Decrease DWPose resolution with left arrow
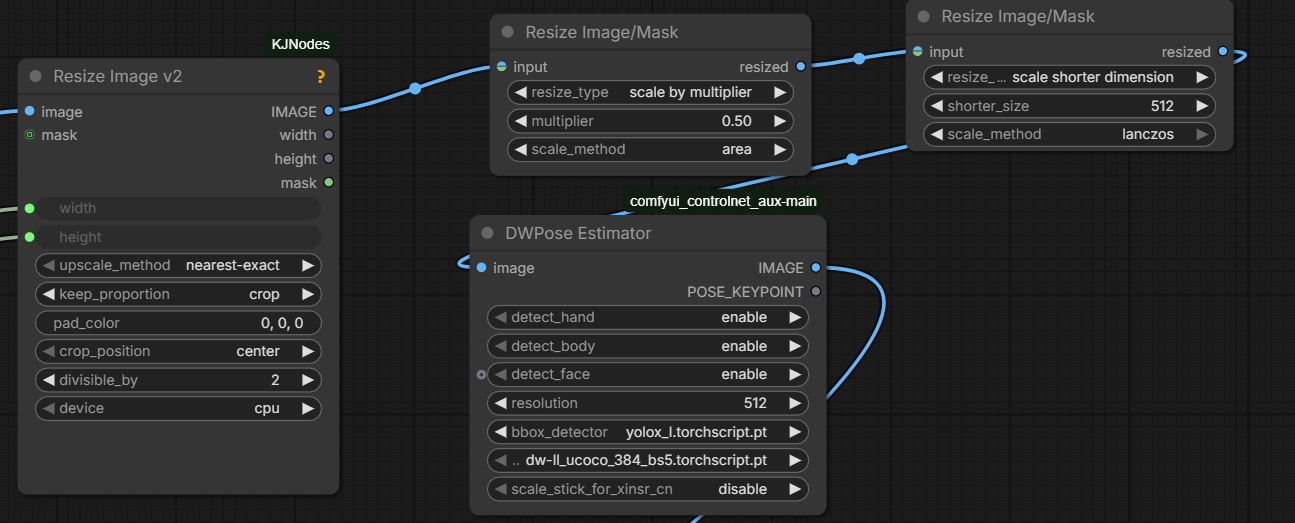 point(500,403)
